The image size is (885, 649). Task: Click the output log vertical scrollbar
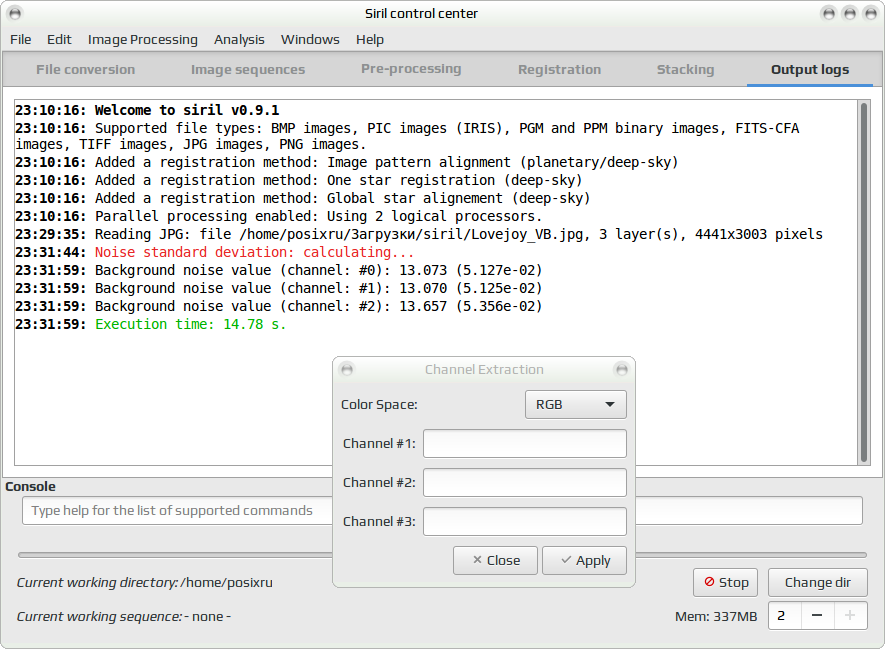click(864, 282)
